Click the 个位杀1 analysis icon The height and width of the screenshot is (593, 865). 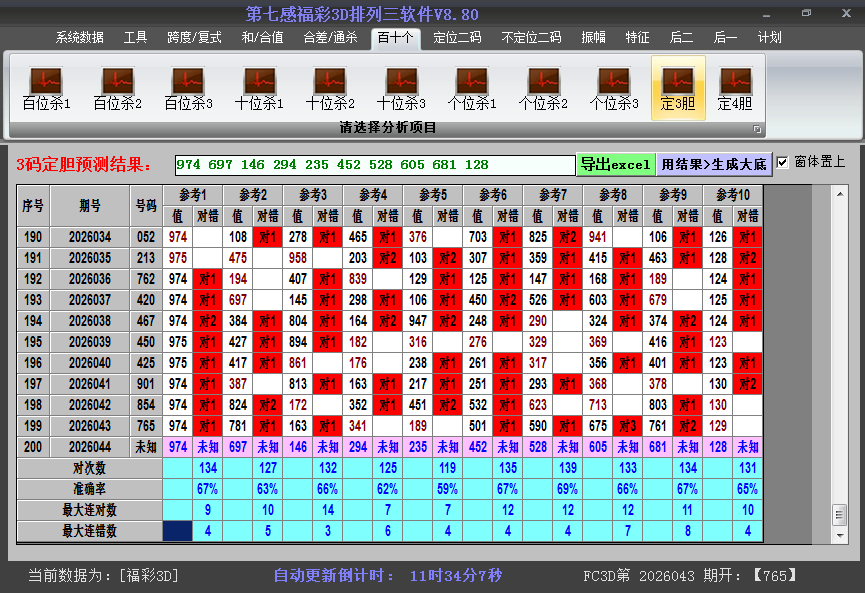[x=472, y=88]
